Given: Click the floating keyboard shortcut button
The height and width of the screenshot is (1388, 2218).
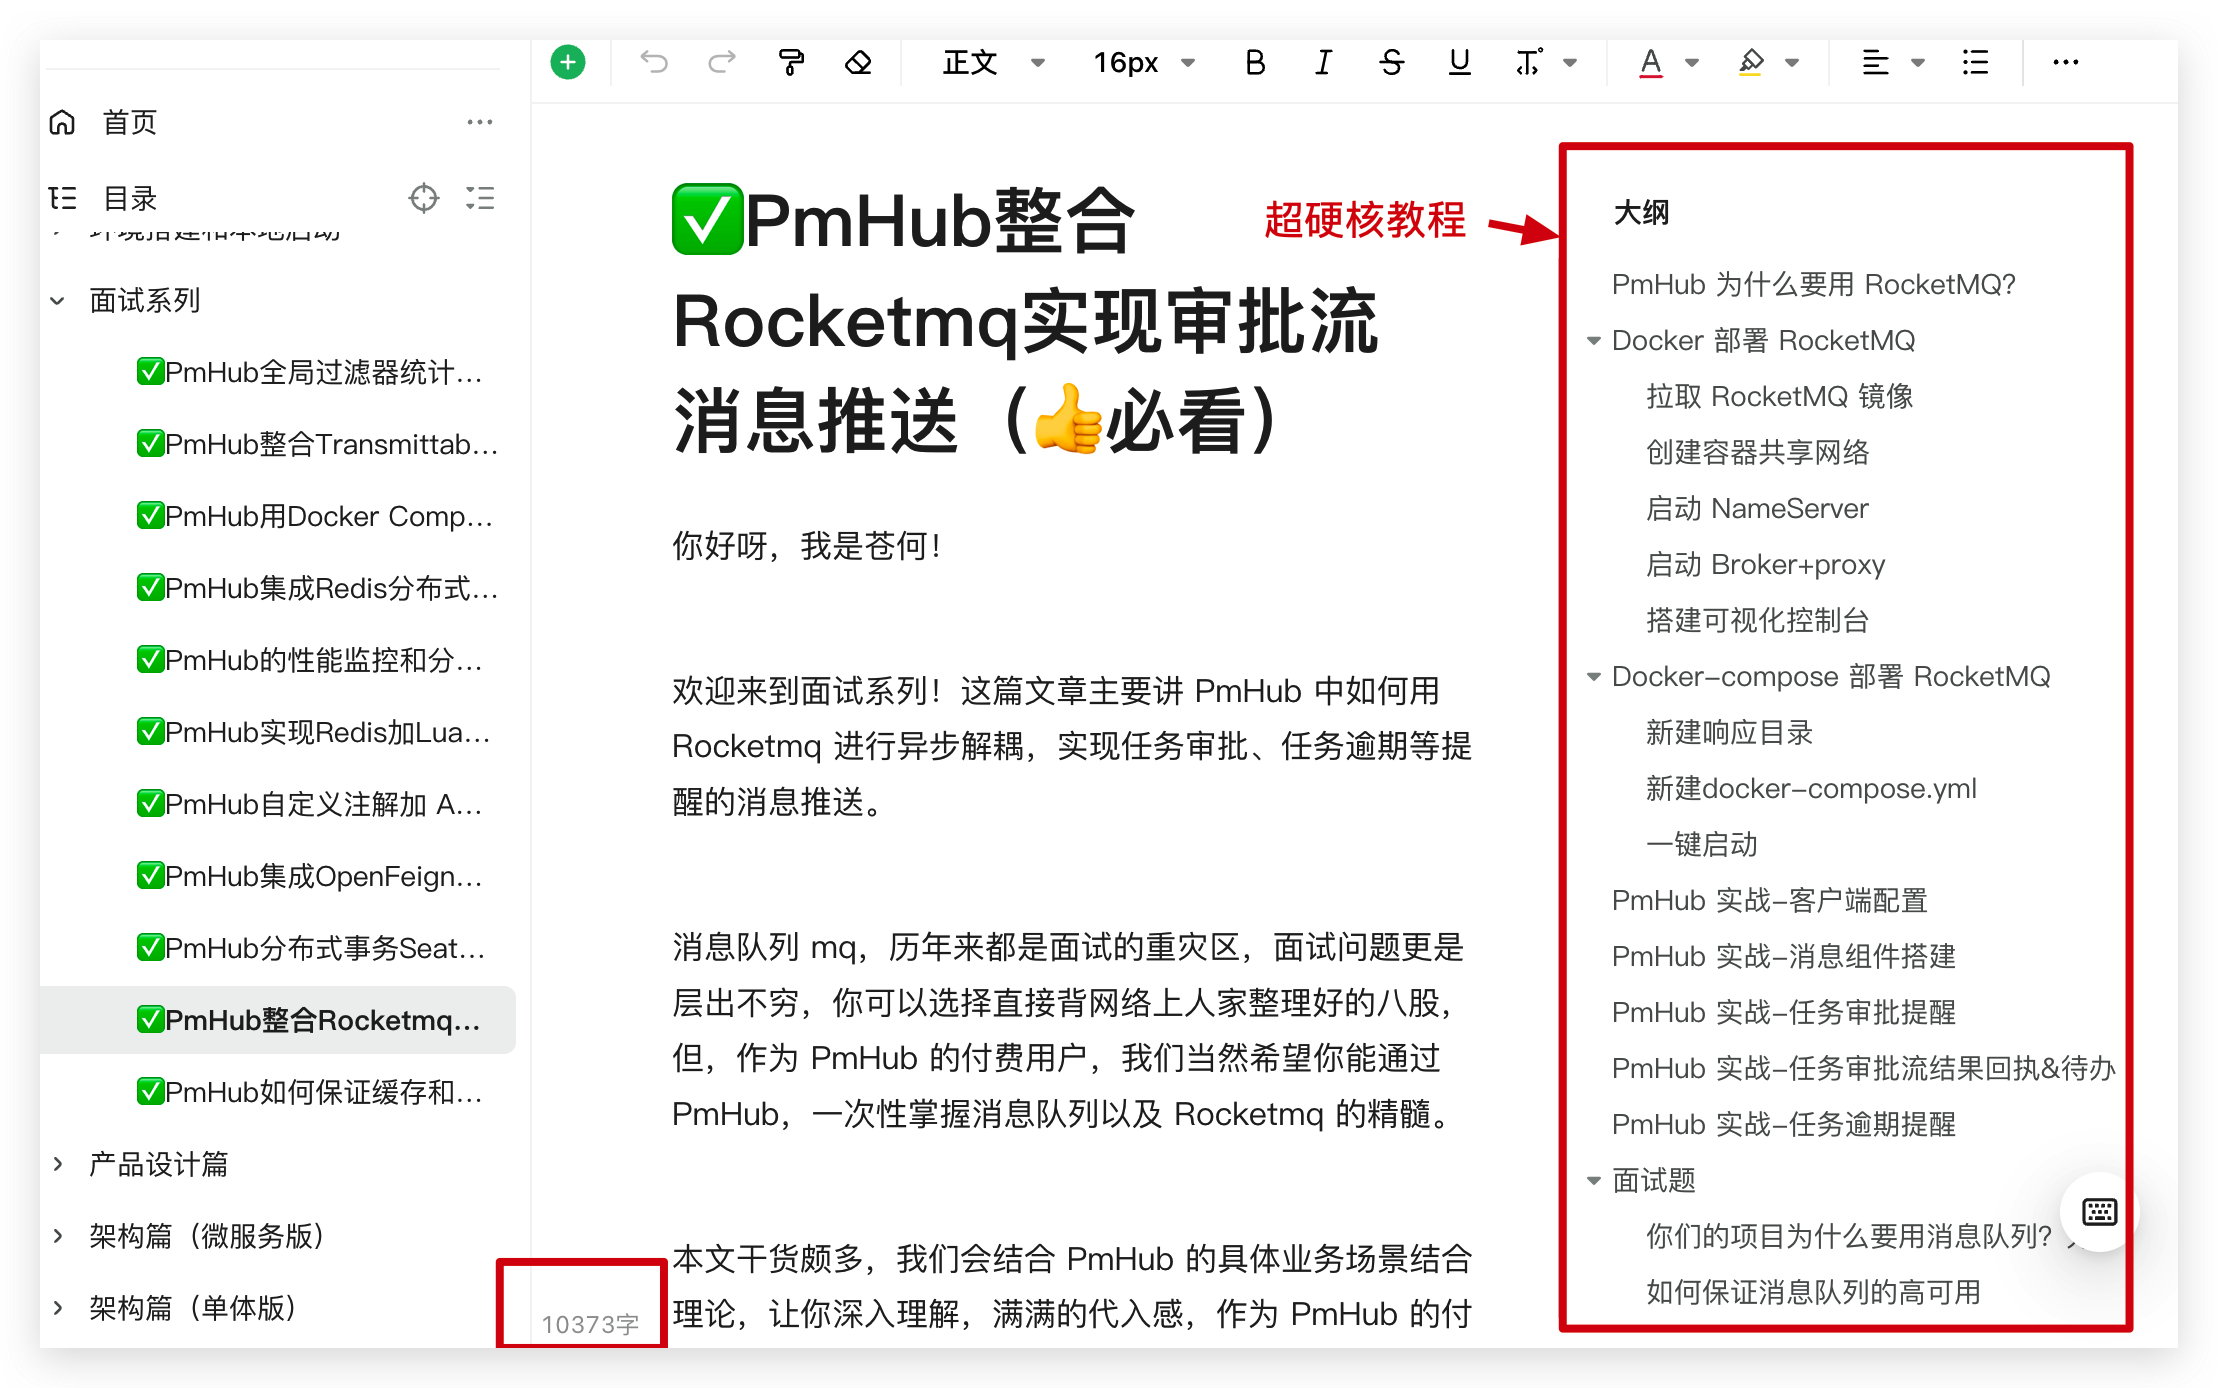Looking at the screenshot, I should pos(2099,1212).
